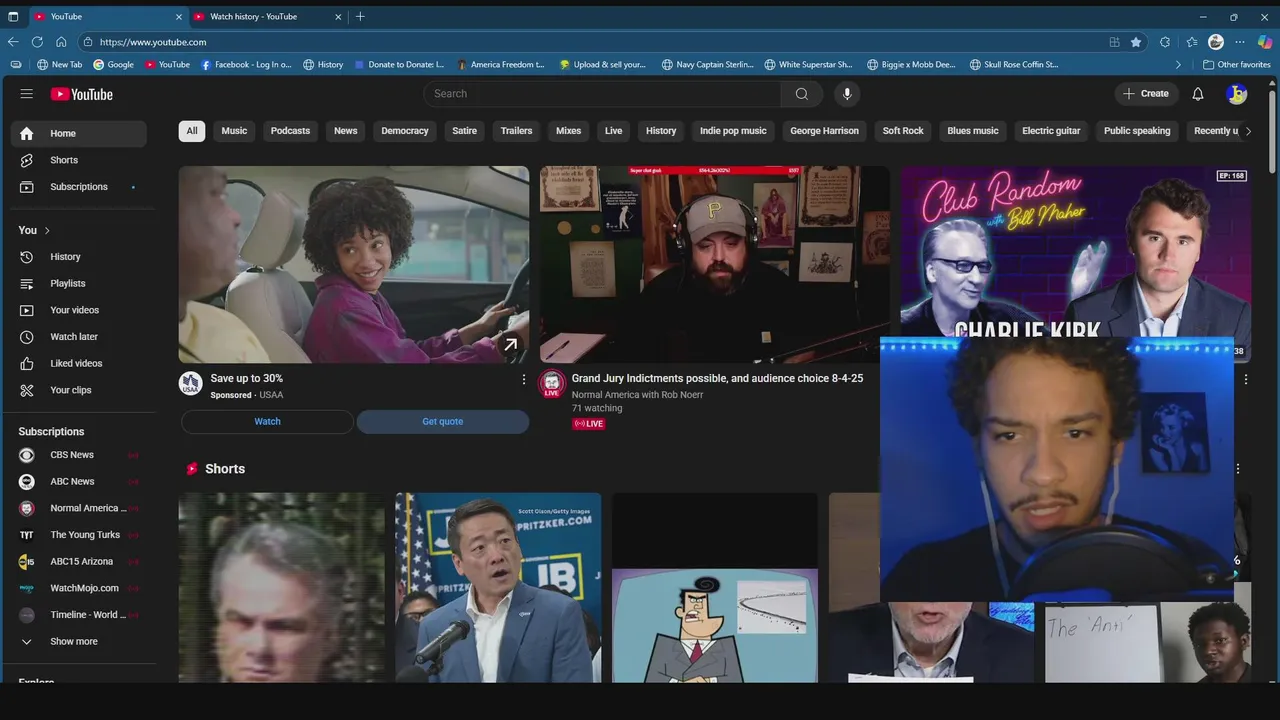This screenshot has height=720, width=1280.
Task: Select the Public speaking filter chip
Action: pyautogui.click(x=1137, y=131)
